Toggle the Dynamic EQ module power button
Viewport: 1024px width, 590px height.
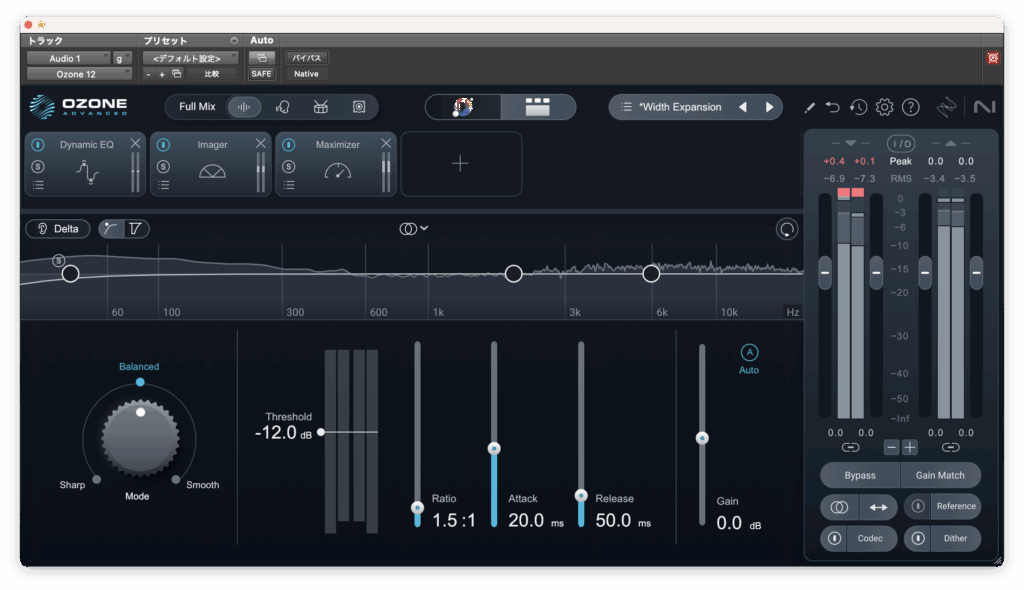click(38, 145)
